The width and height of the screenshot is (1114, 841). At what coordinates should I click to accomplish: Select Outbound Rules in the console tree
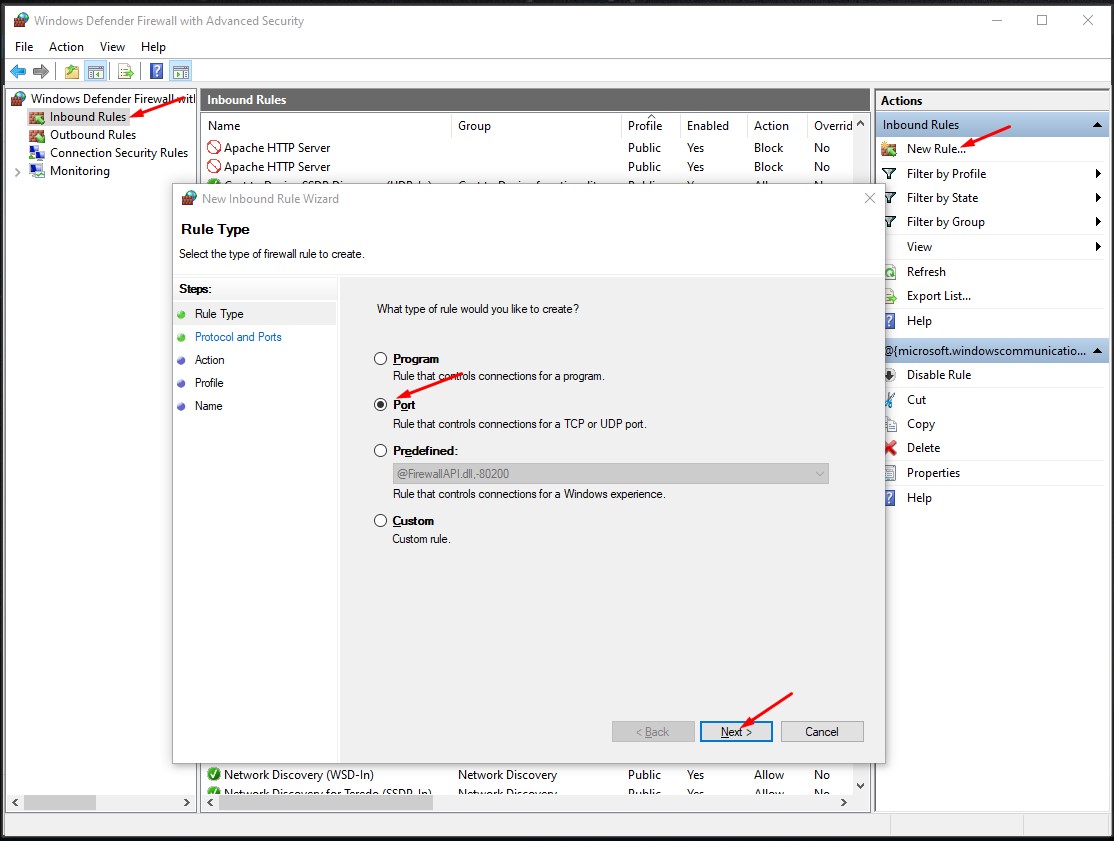pos(91,134)
